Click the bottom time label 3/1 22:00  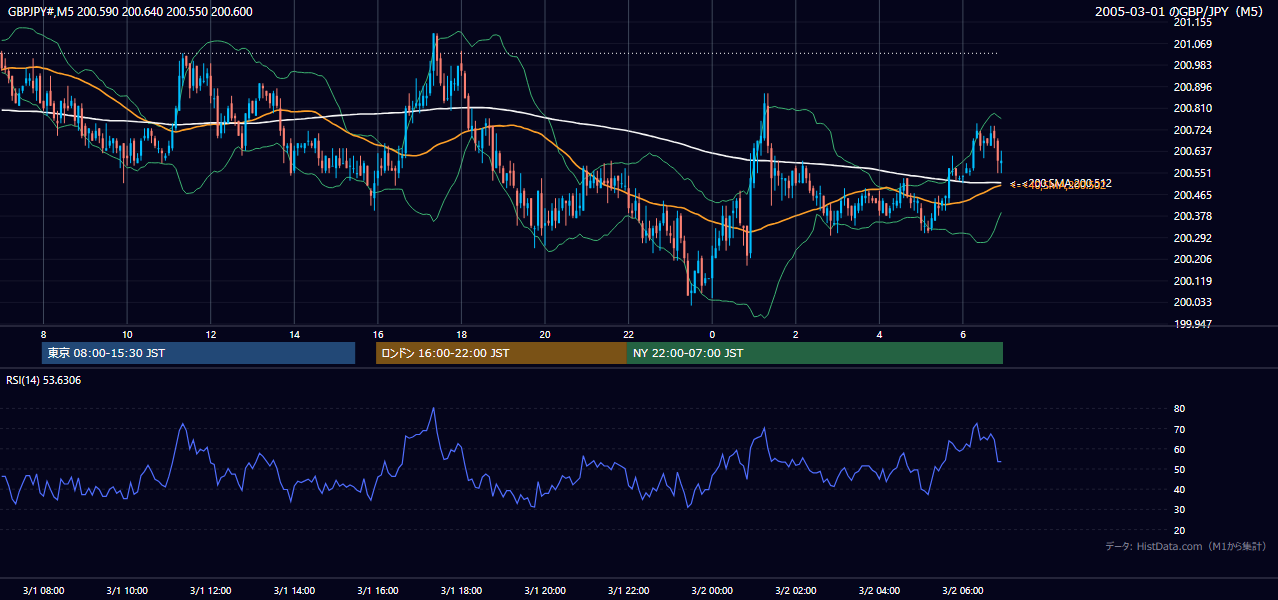pyautogui.click(x=628, y=591)
